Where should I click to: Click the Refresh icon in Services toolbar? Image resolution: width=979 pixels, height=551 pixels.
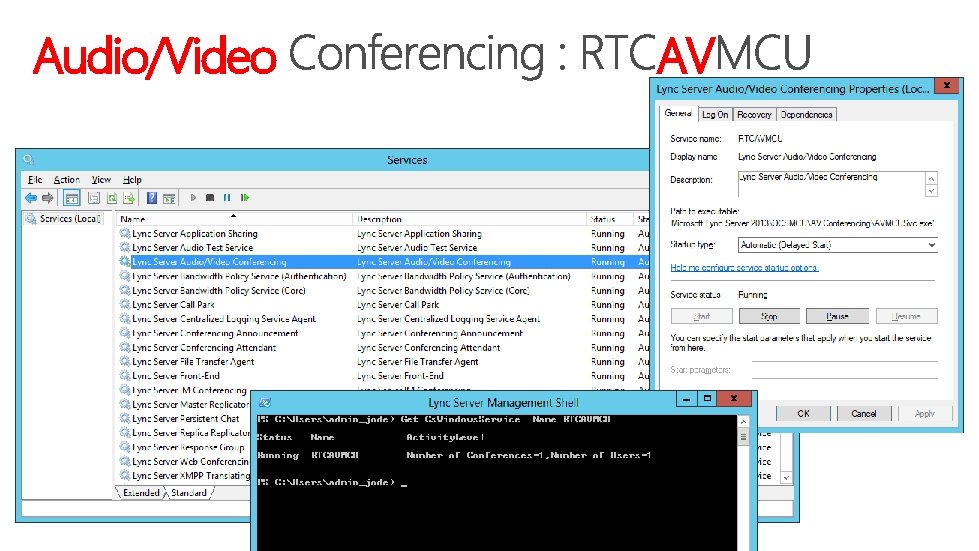click(112, 198)
